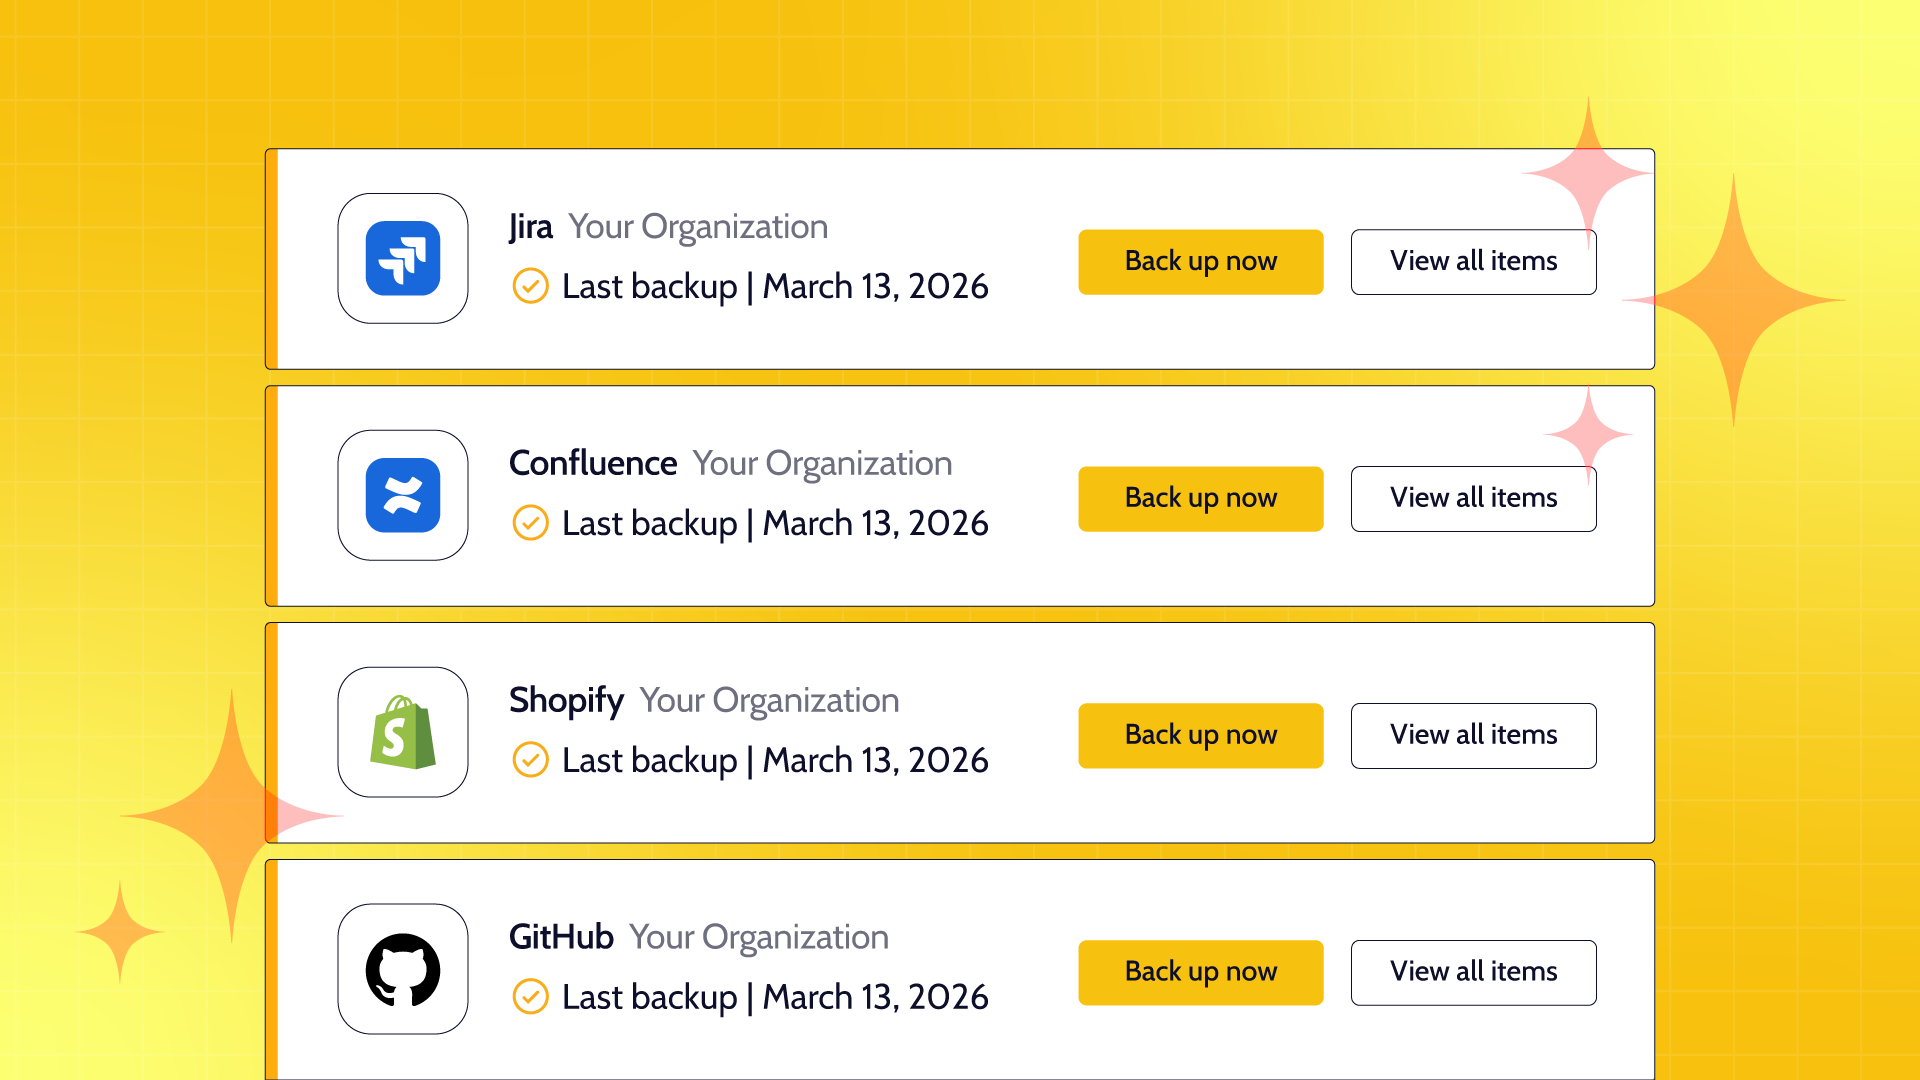
Task: Click Jira's backup success checkmark icon
Action: point(530,286)
